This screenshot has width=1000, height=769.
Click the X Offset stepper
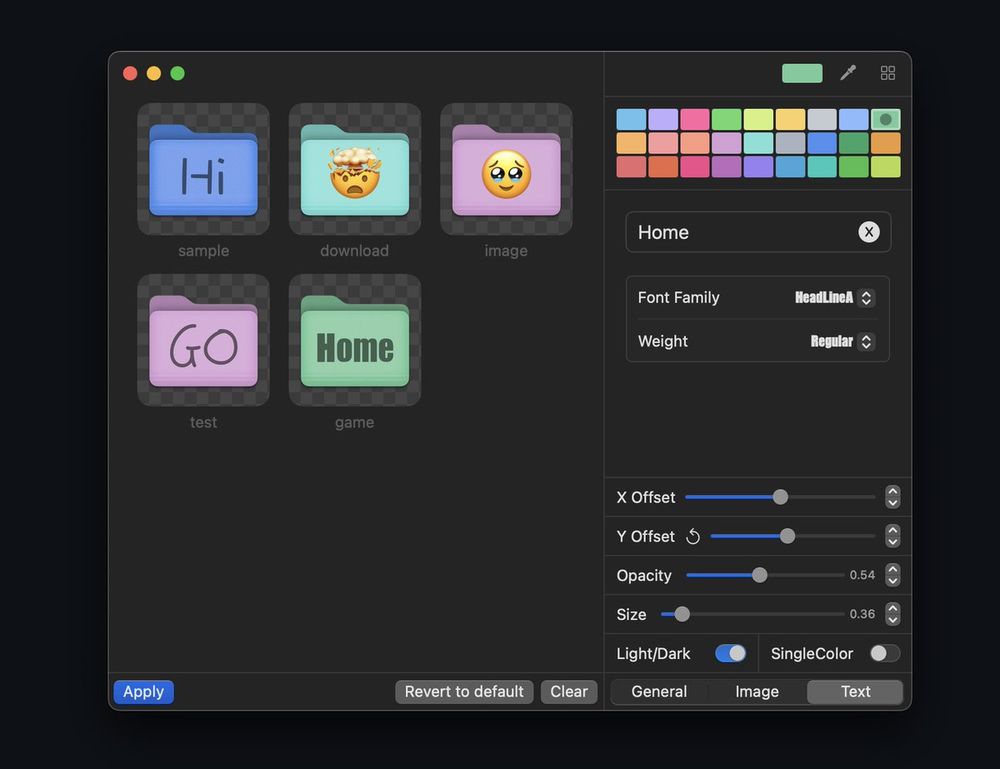click(893, 497)
